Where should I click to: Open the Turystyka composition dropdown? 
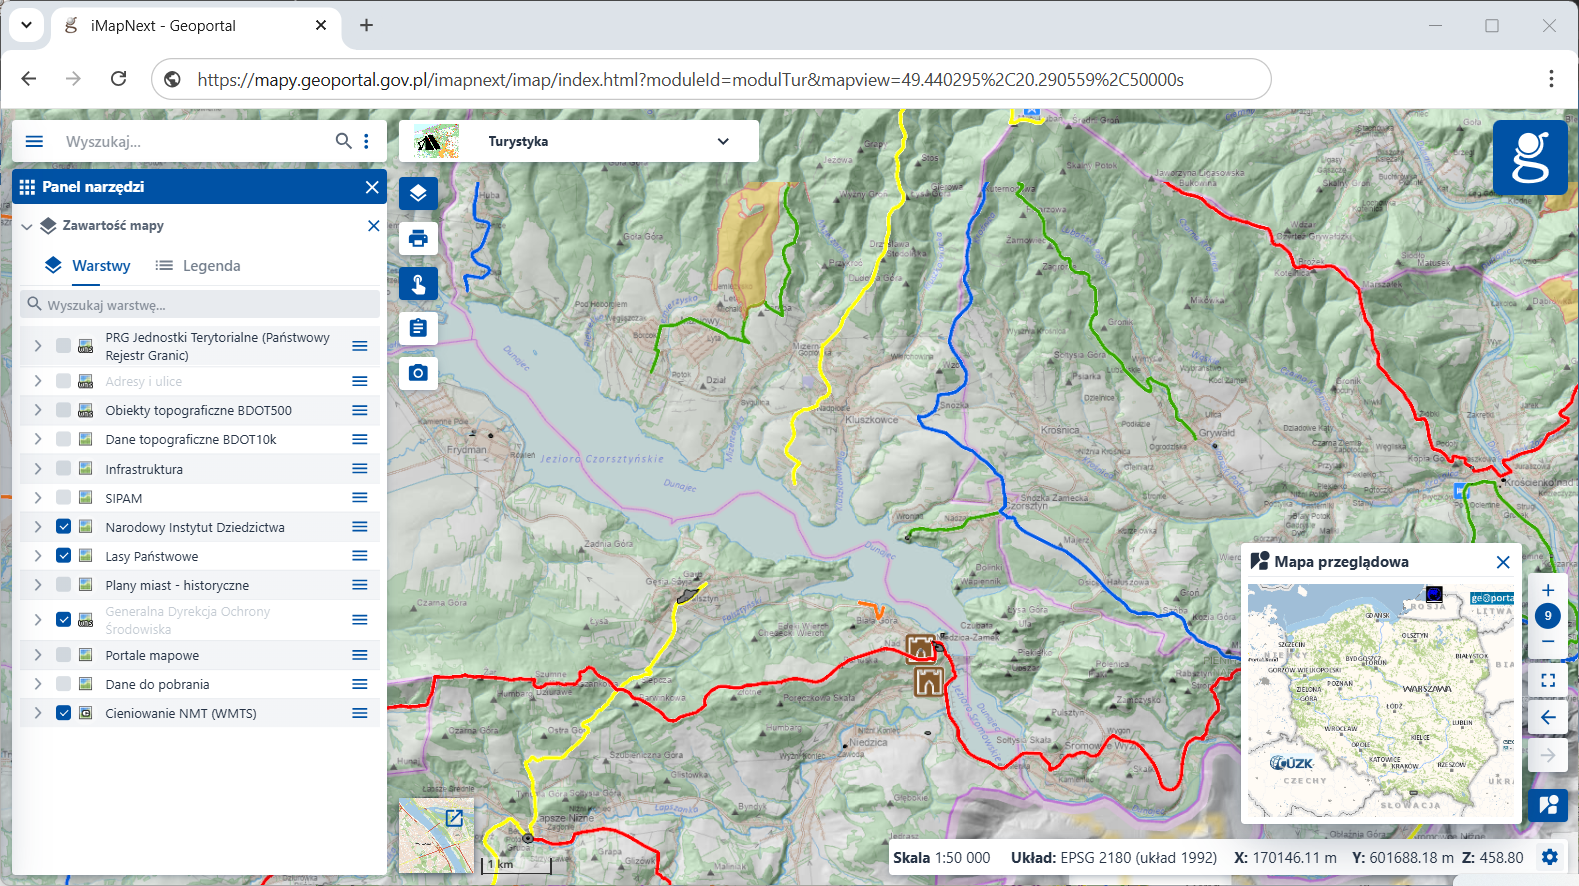[x=722, y=141]
